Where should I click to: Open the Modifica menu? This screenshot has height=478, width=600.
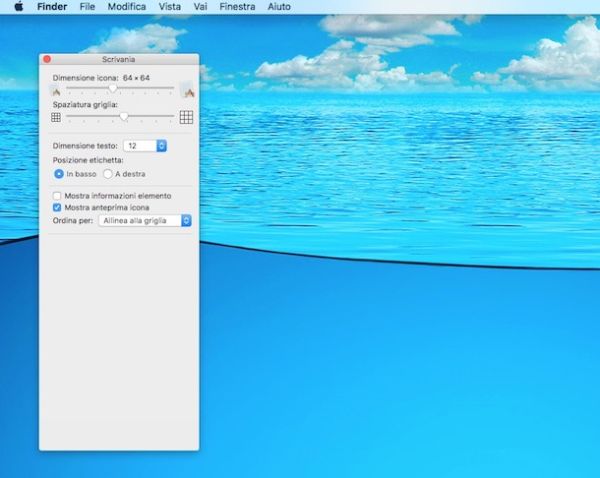coord(126,7)
